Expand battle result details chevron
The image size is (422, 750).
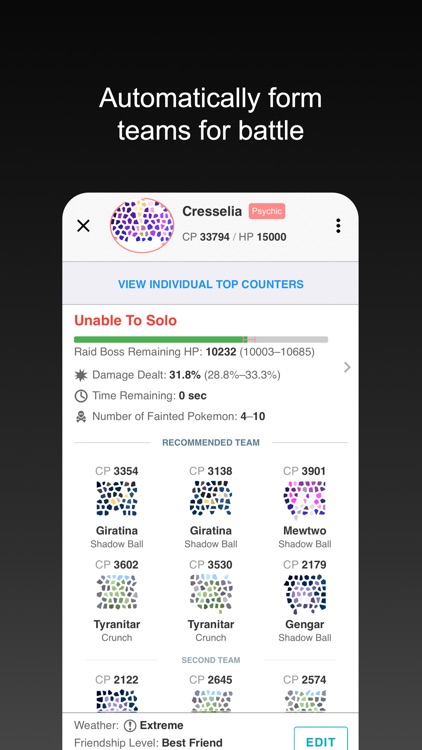click(347, 367)
